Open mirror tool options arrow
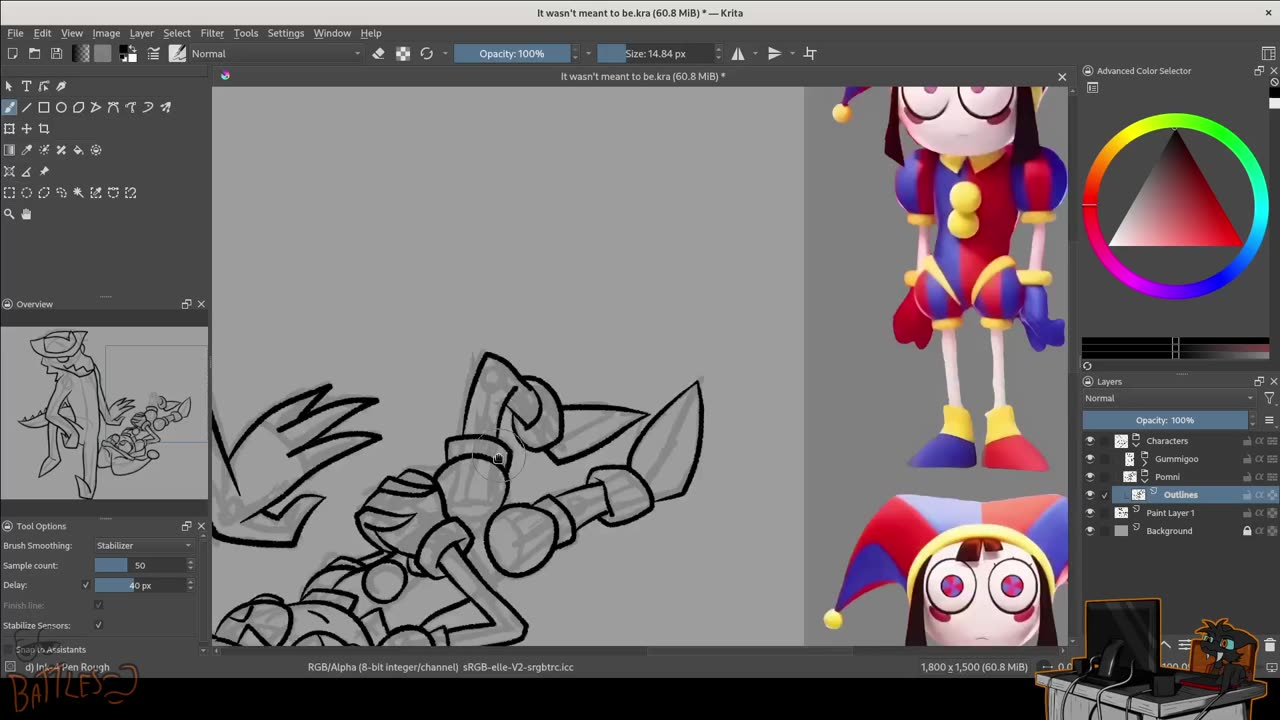Screen dimensions: 1280x720 pos(756,54)
